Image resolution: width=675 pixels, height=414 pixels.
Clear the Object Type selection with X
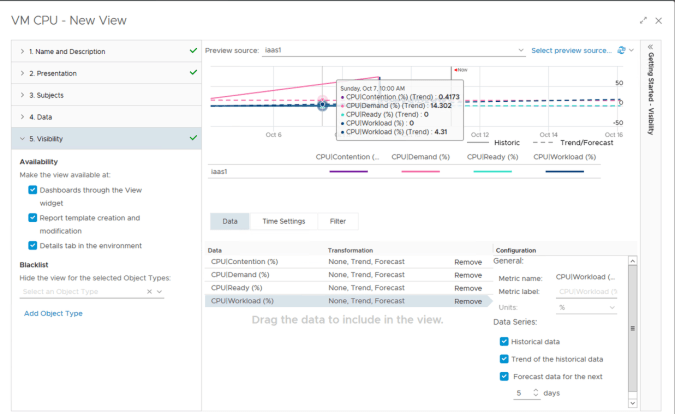click(x=149, y=292)
